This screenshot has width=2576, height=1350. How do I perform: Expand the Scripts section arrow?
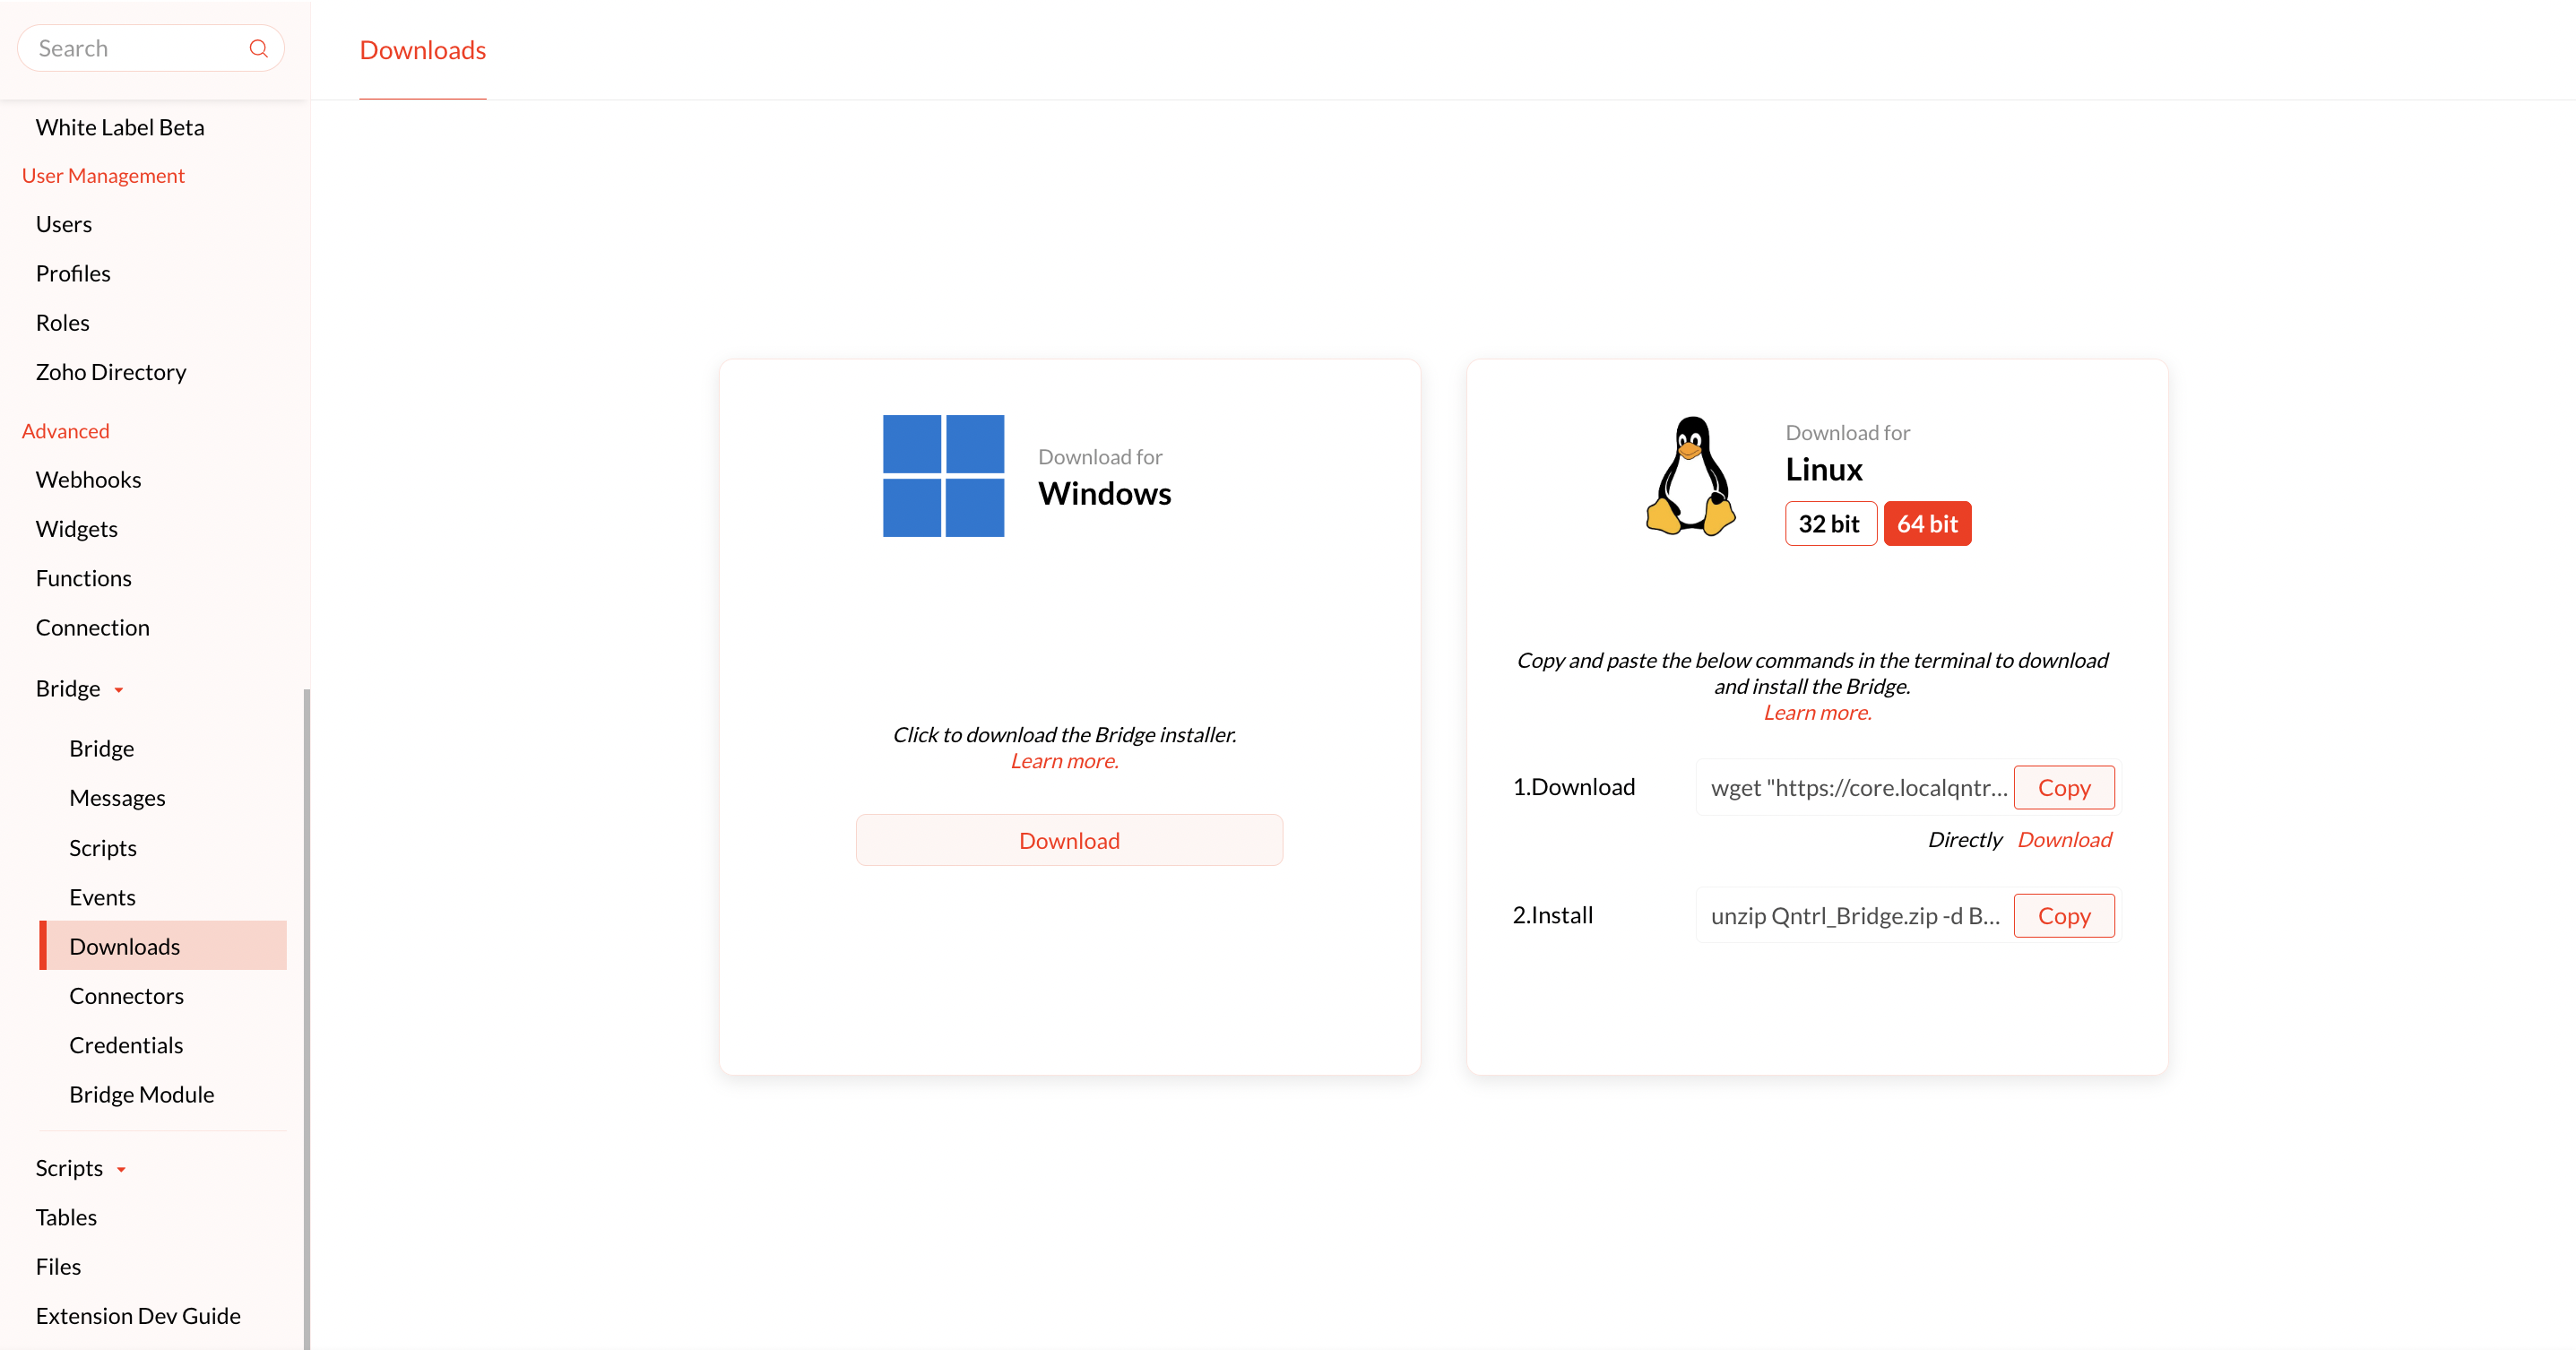121,1169
